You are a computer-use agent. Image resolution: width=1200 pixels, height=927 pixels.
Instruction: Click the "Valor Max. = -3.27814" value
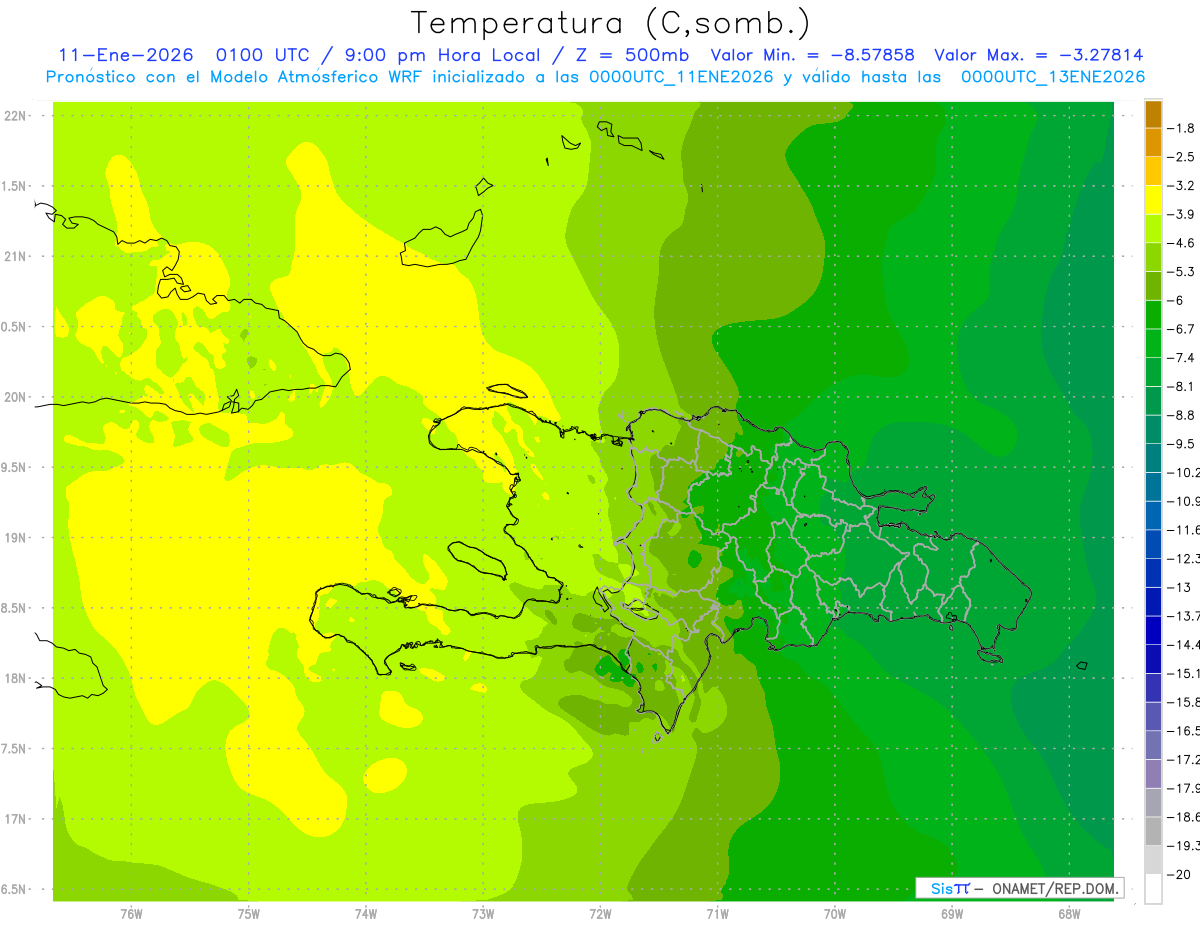(x=1038, y=56)
